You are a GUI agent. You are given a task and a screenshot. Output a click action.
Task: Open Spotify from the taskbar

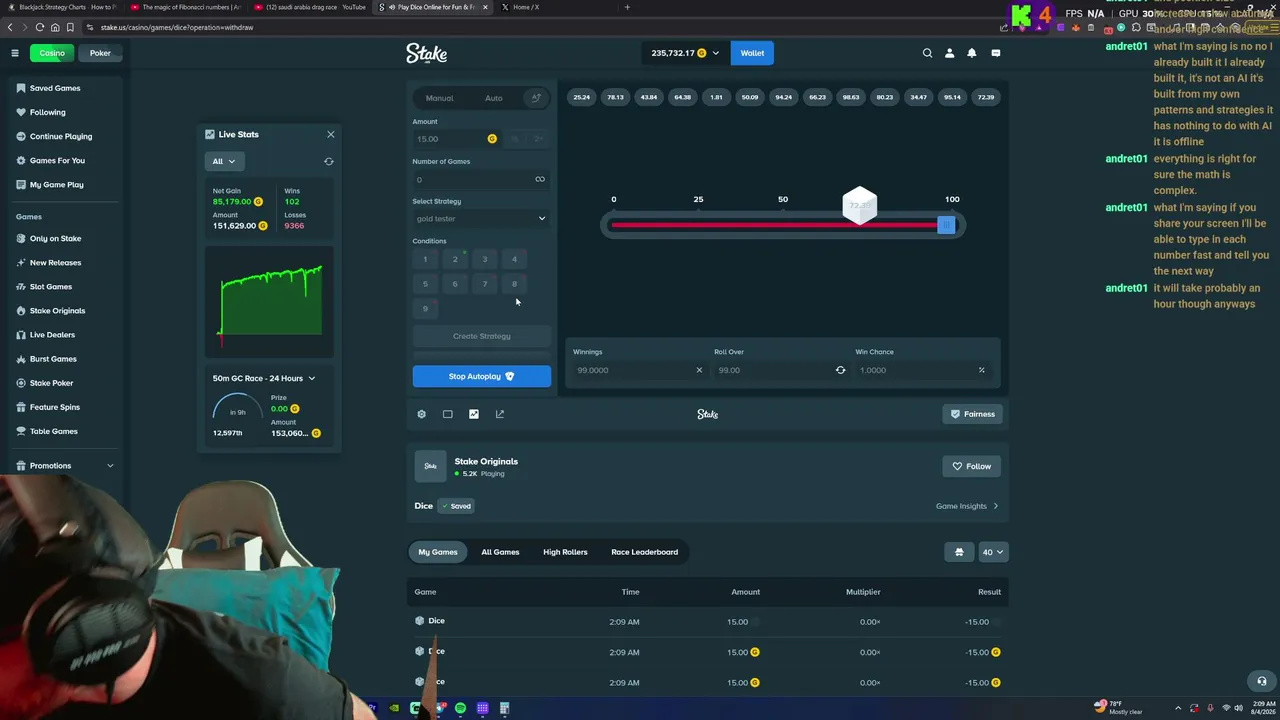tap(460, 708)
